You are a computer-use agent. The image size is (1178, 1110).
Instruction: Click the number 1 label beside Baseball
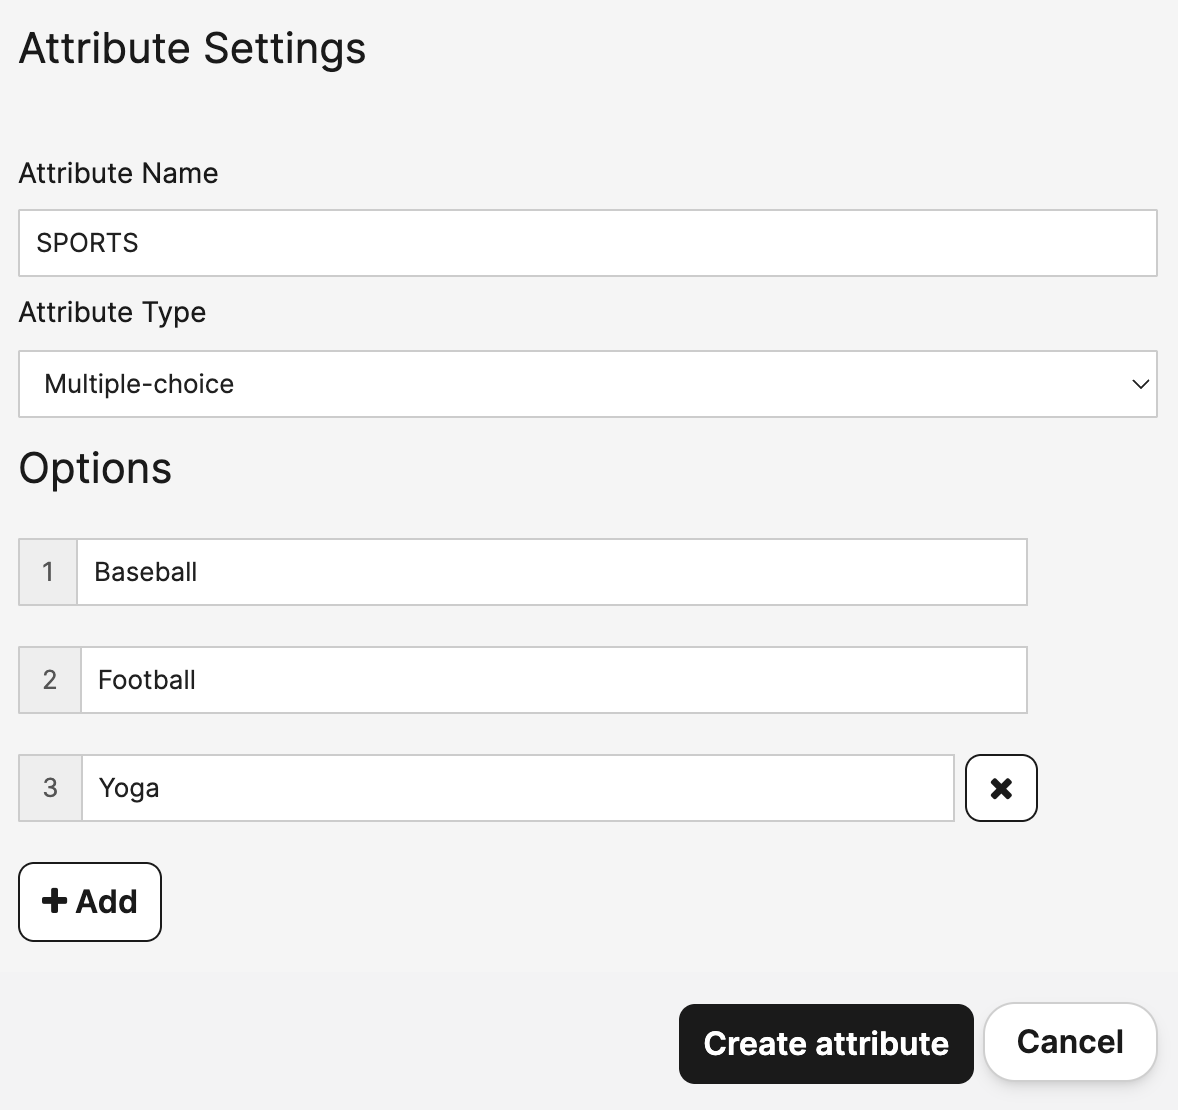48,572
